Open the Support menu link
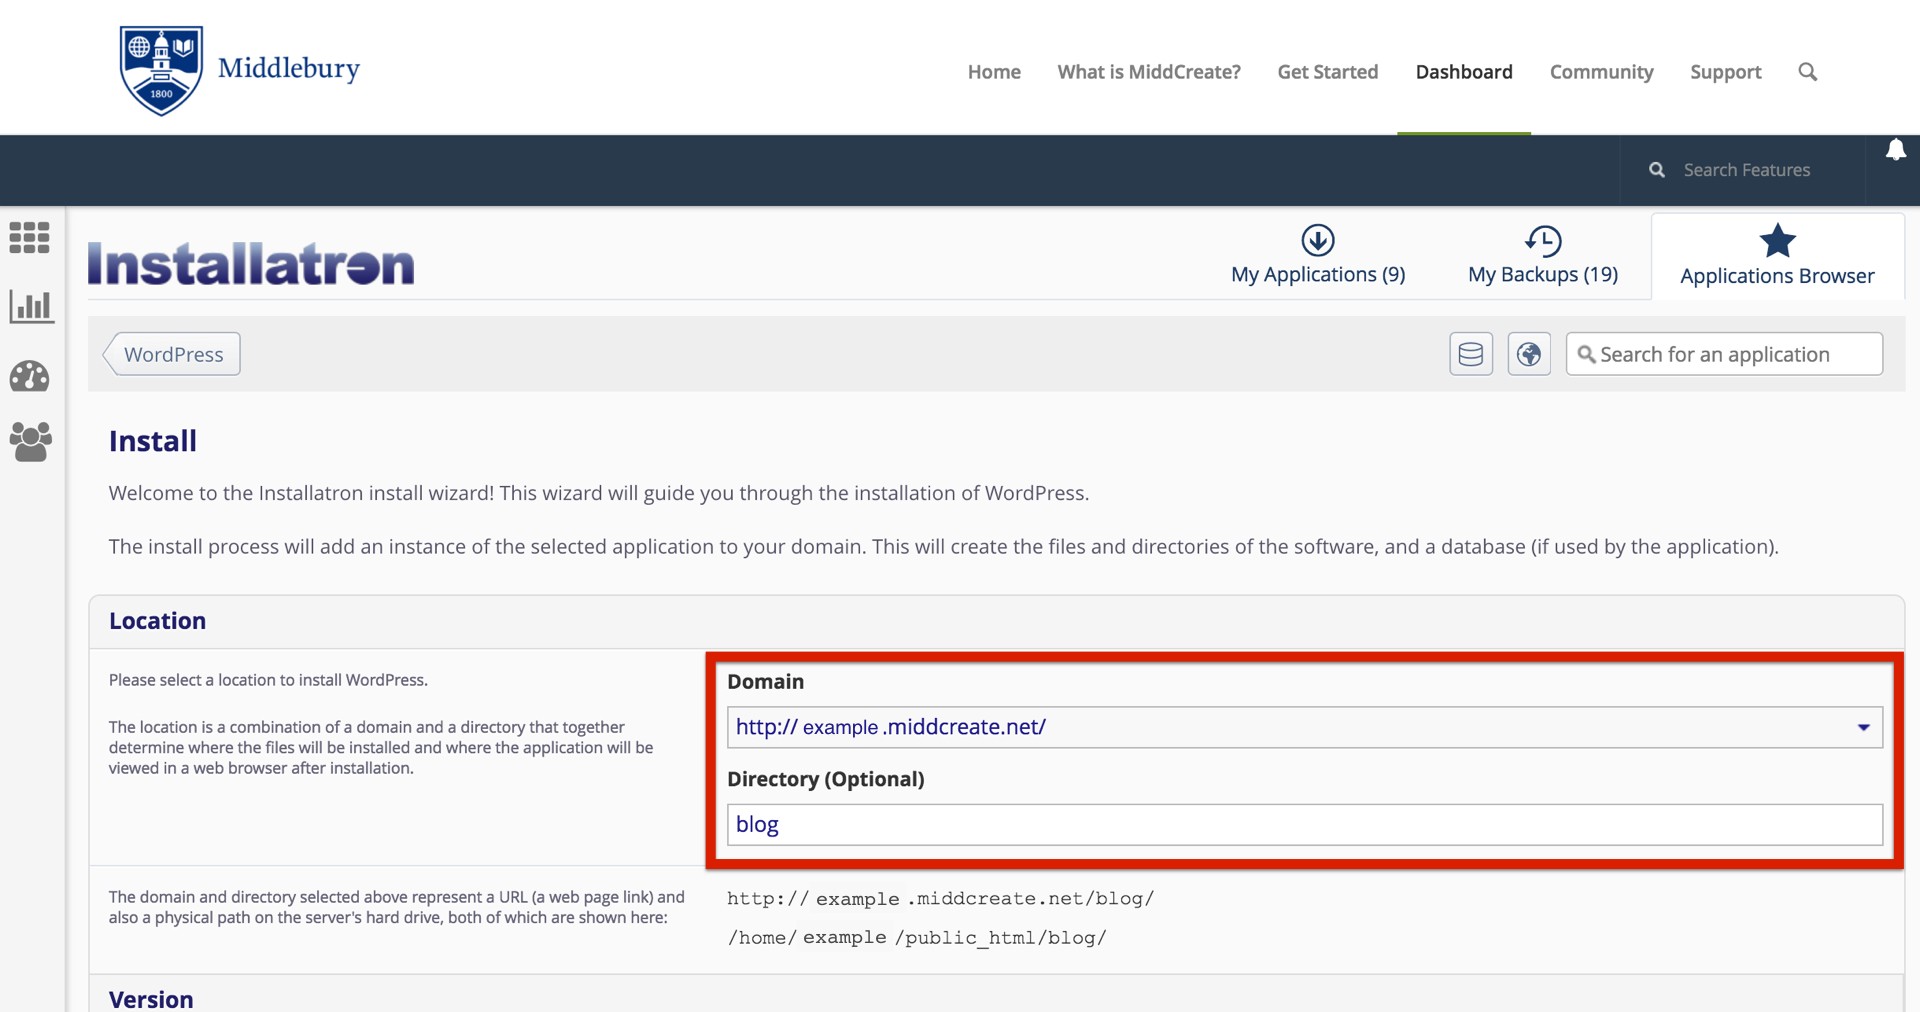1920x1012 pixels. point(1725,72)
